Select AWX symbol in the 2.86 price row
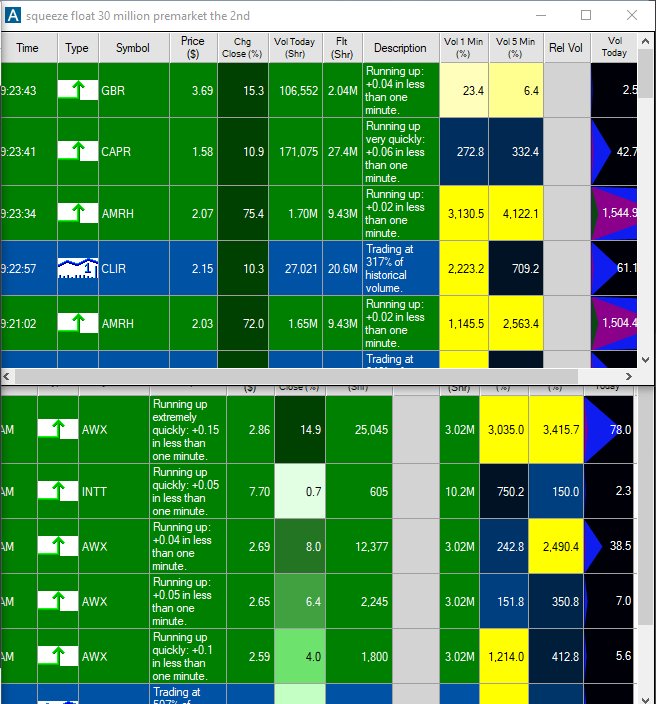This screenshot has width=656, height=704. 114,430
